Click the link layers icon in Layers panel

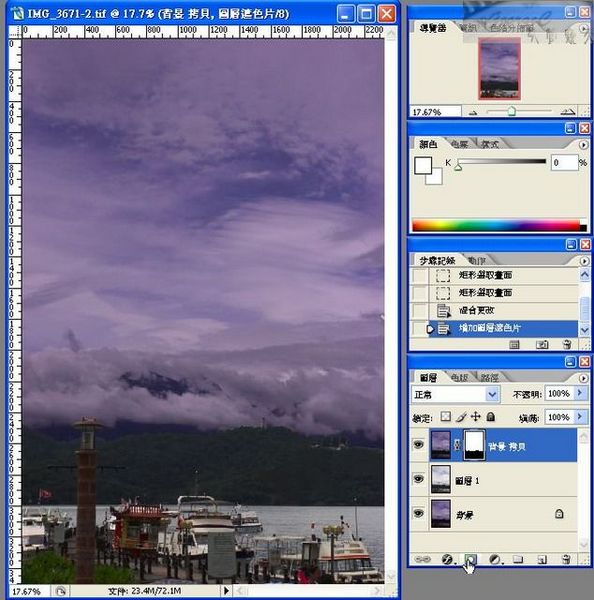pos(422,559)
